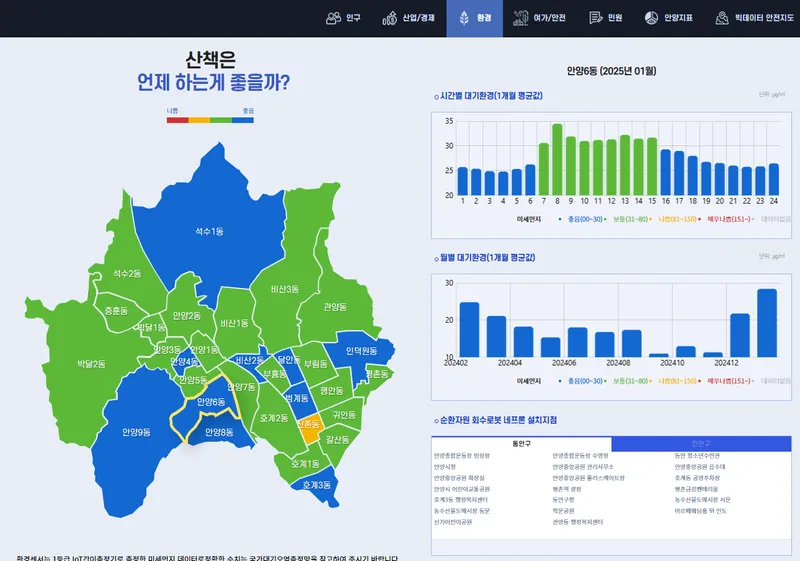Select 석수1동 district on the map

[x=209, y=232]
